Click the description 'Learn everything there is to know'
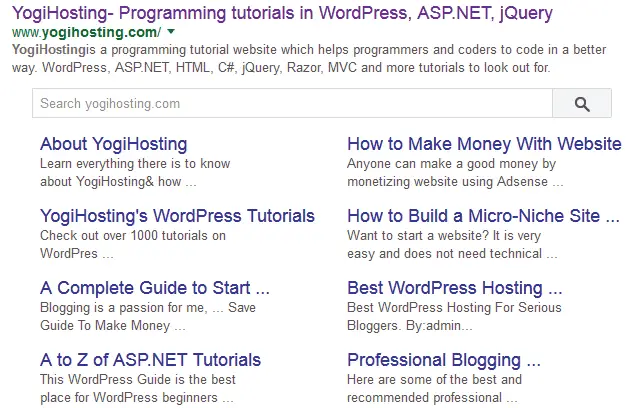Viewport: 634px width, 408px height. click(135, 164)
